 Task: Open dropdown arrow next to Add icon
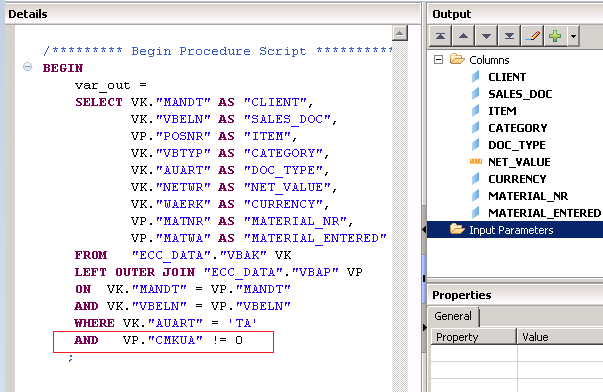click(573, 36)
